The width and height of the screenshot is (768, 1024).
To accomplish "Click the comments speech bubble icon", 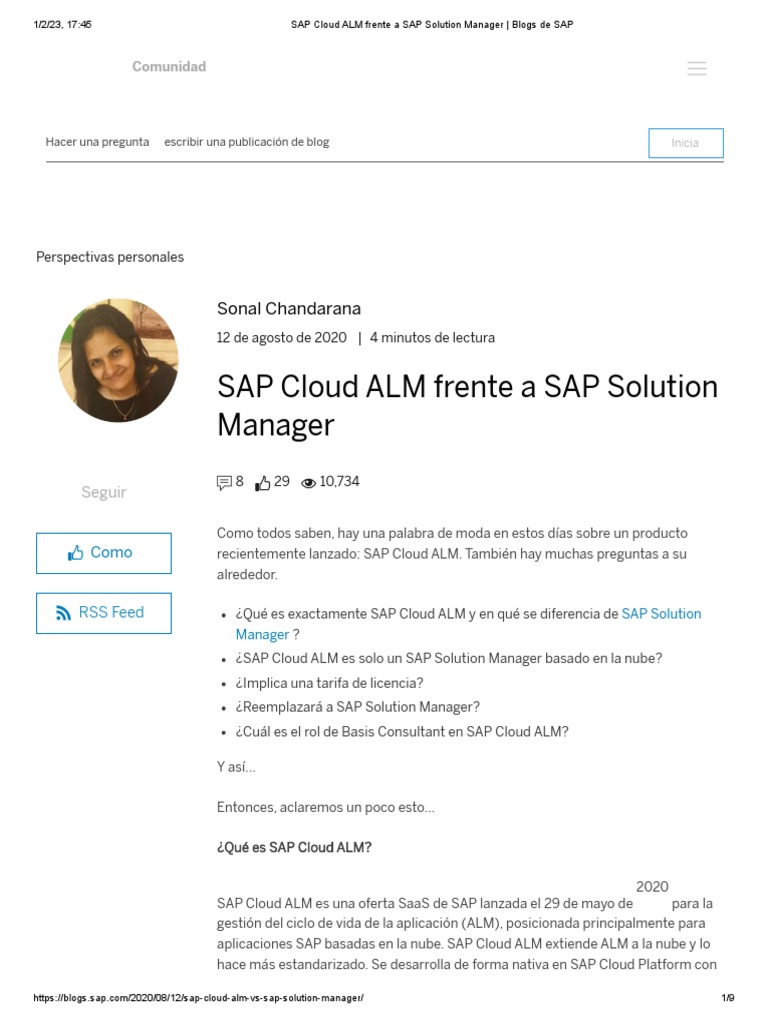I will pos(224,483).
